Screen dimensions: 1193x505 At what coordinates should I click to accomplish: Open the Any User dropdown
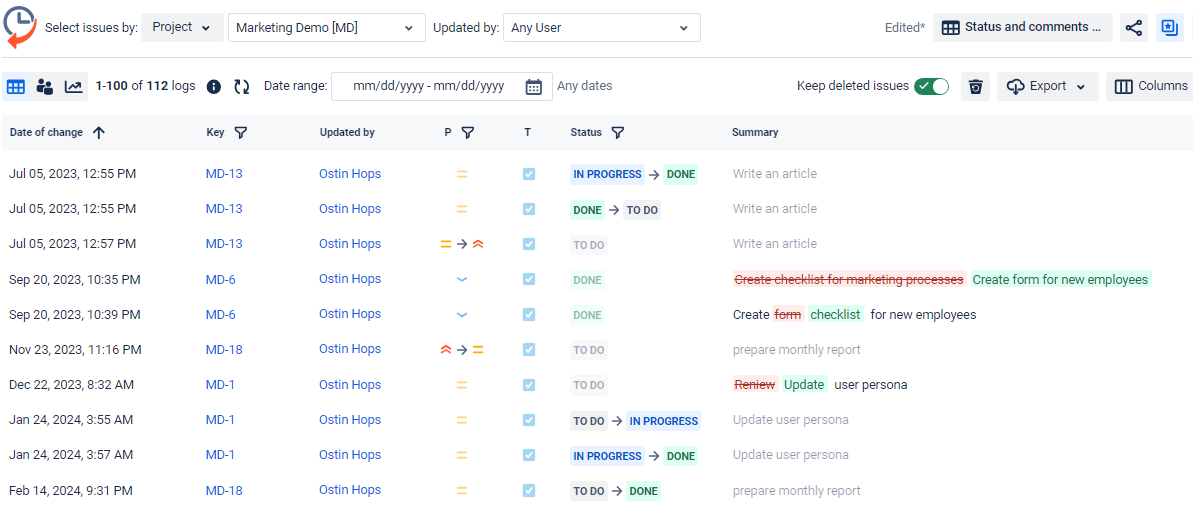601,28
